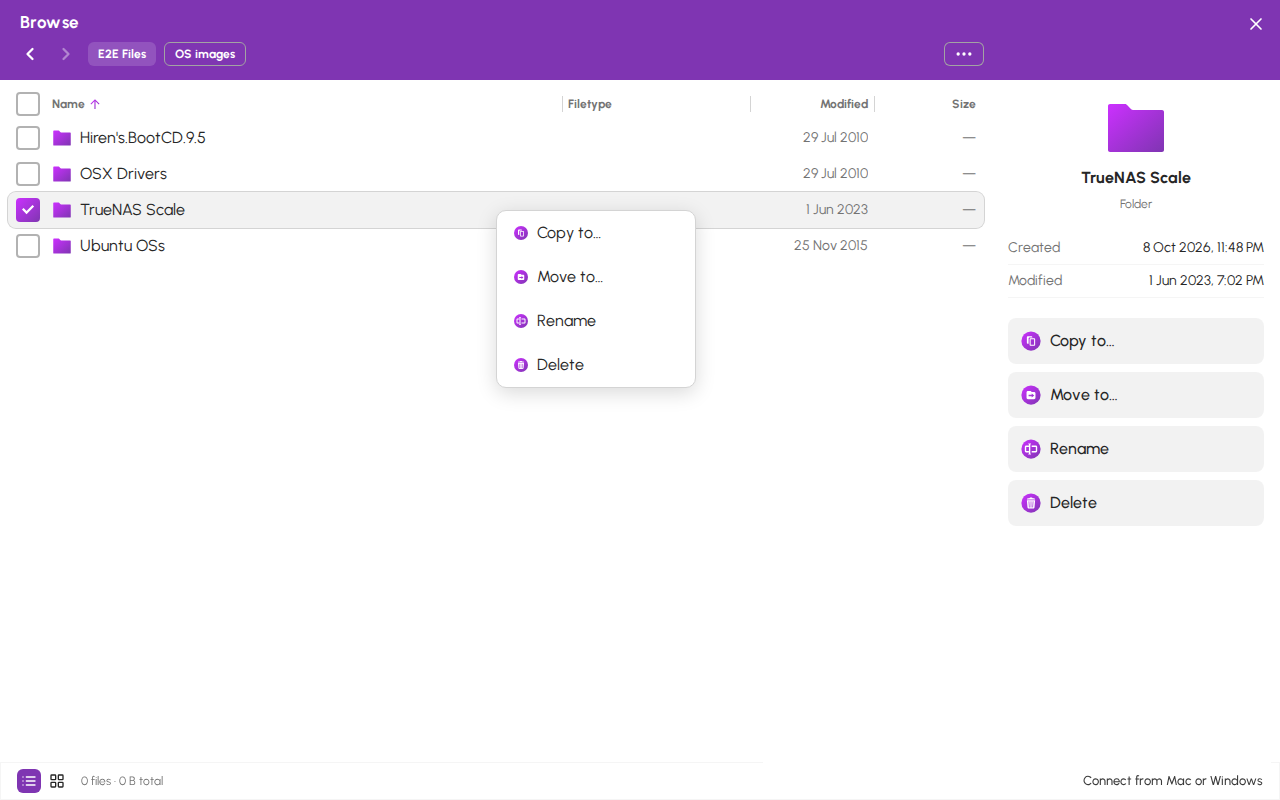Navigate to the OS images breadcrumb
The width and height of the screenshot is (1280, 800).
pyautogui.click(x=205, y=54)
